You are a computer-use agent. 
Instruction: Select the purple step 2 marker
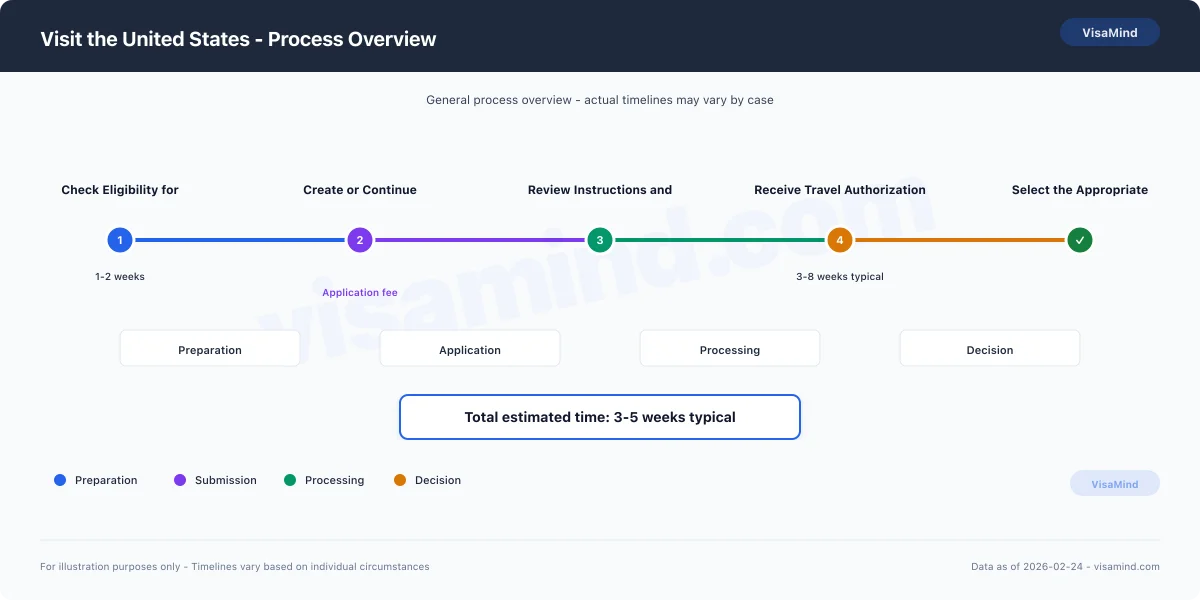[360, 240]
